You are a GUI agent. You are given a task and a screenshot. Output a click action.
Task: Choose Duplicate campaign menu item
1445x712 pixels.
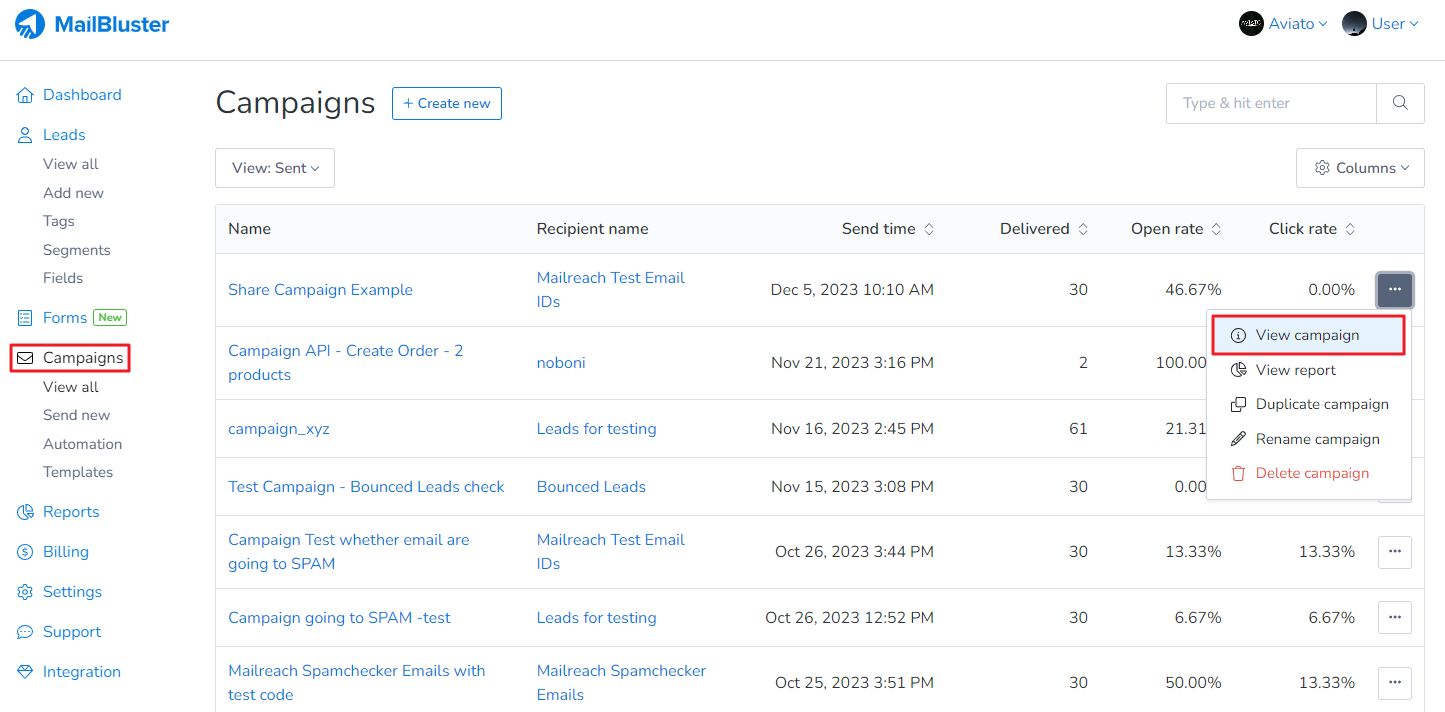click(x=1321, y=404)
